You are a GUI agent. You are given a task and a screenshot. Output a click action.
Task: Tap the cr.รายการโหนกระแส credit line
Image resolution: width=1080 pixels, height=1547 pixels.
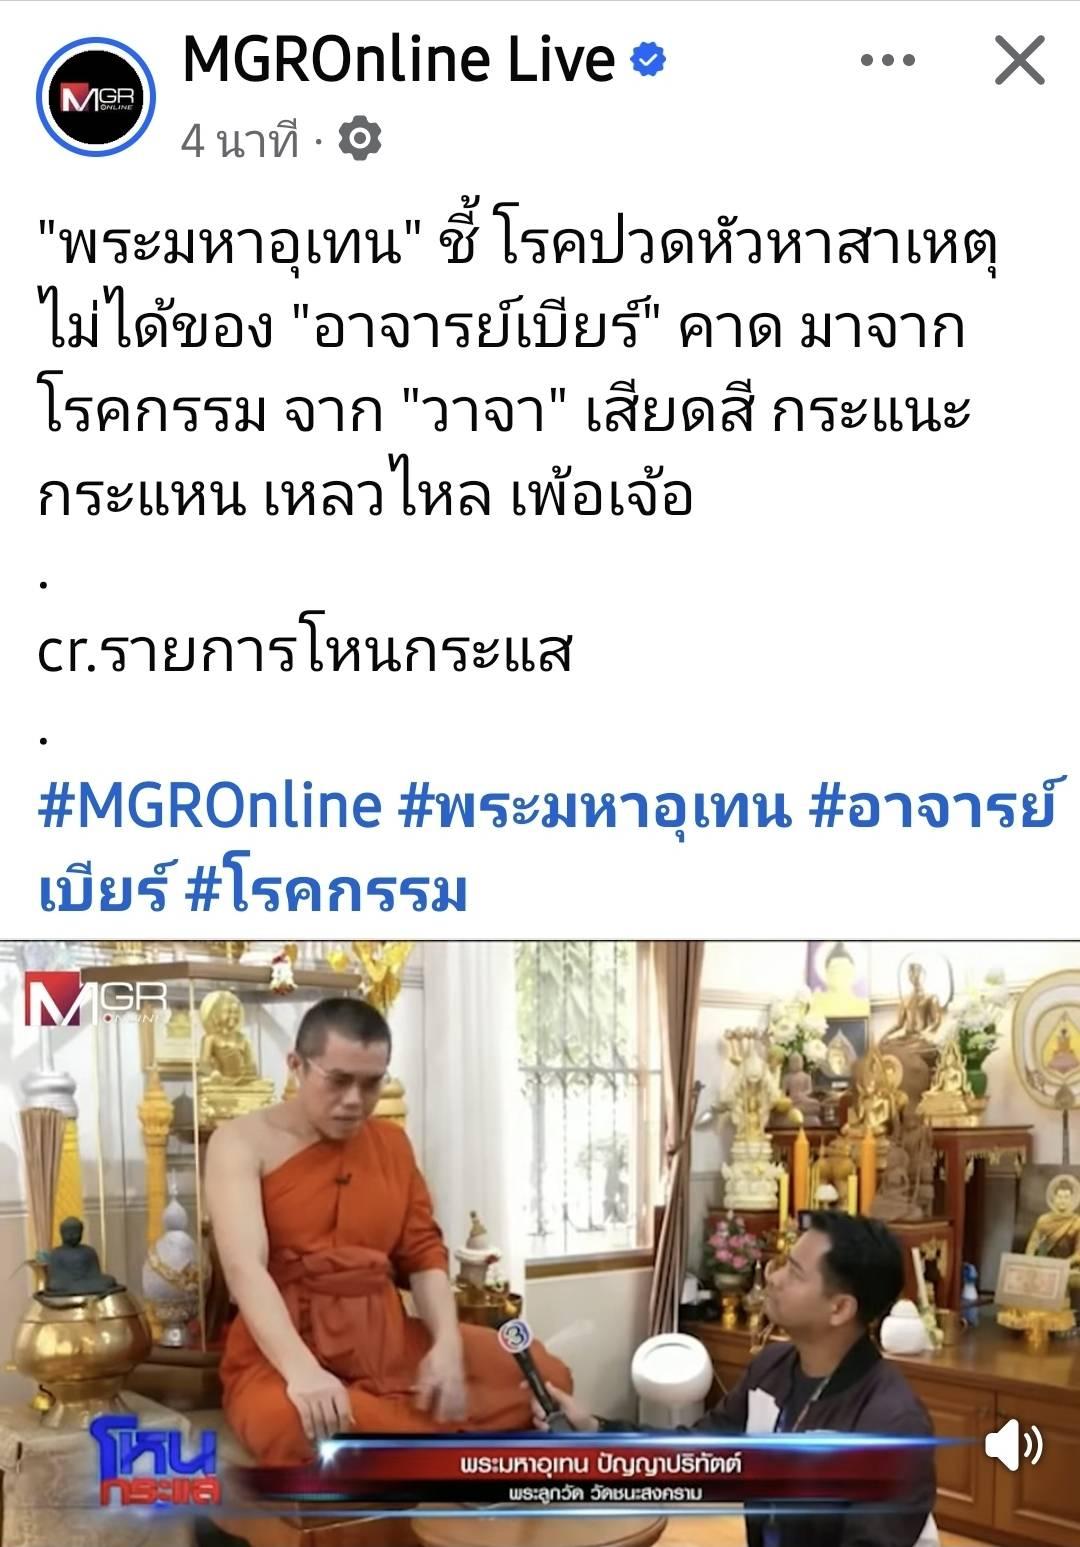pyautogui.click(x=305, y=652)
